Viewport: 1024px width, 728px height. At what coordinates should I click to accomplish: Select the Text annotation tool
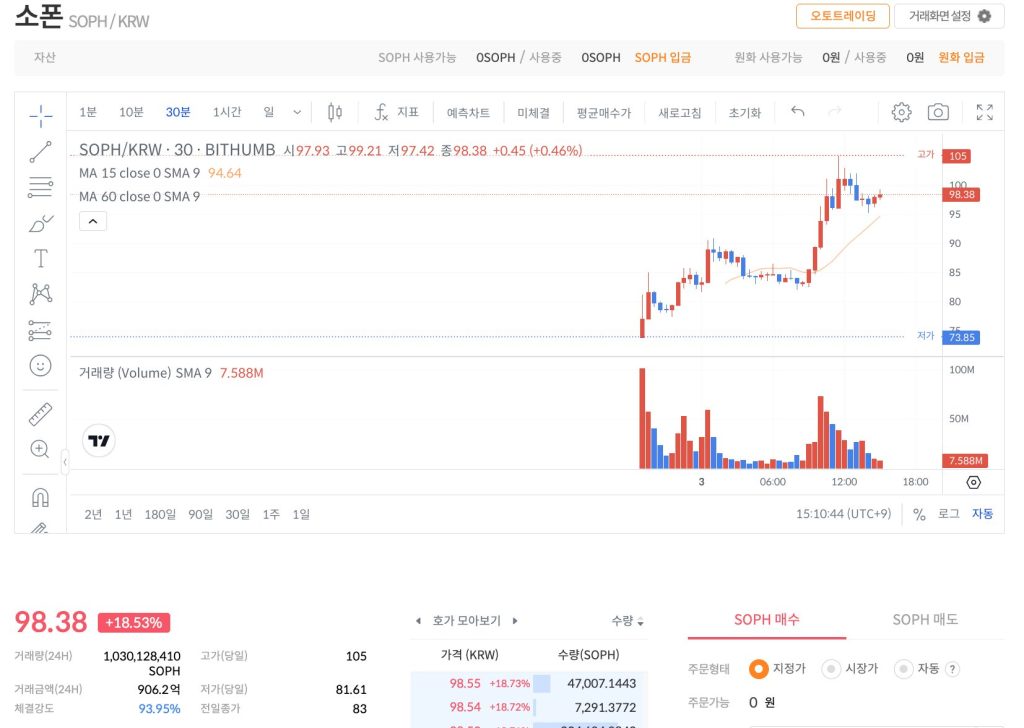click(x=40, y=259)
